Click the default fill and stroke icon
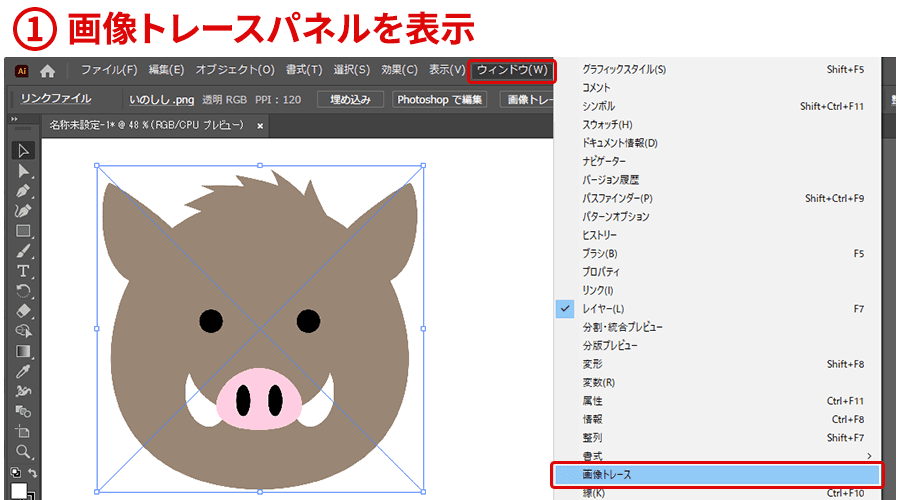Viewport: 900px width, 500px height. (16, 472)
